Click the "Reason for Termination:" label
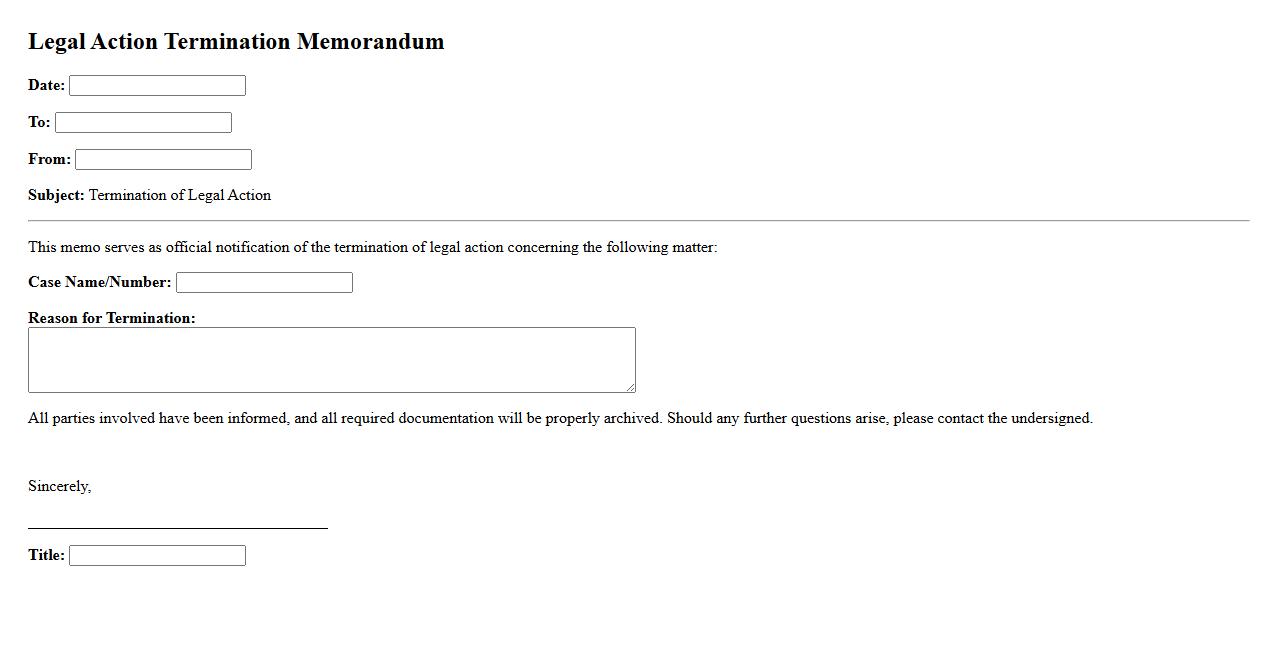Image resolution: width=1278 pixels, height=650 pixels. click(x=112, y=318)
